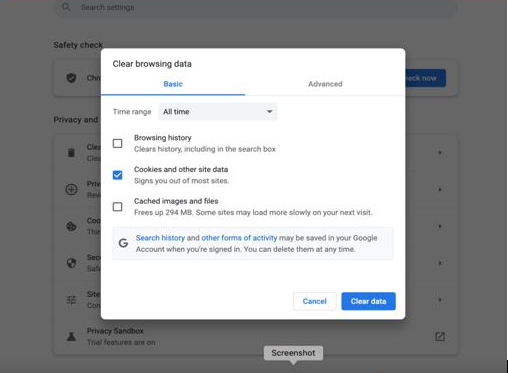Open the Time range dropdown
The image size is (508, 373).
[x=218, y=112]
